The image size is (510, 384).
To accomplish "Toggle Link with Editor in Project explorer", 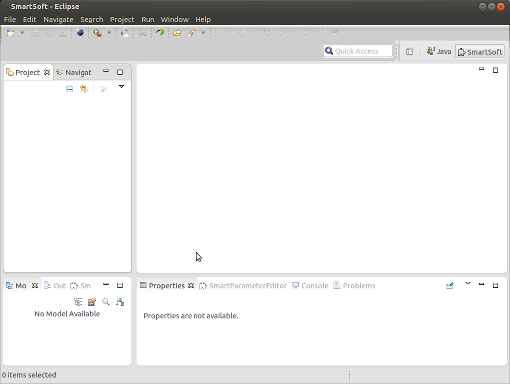I will pos(84,89).
